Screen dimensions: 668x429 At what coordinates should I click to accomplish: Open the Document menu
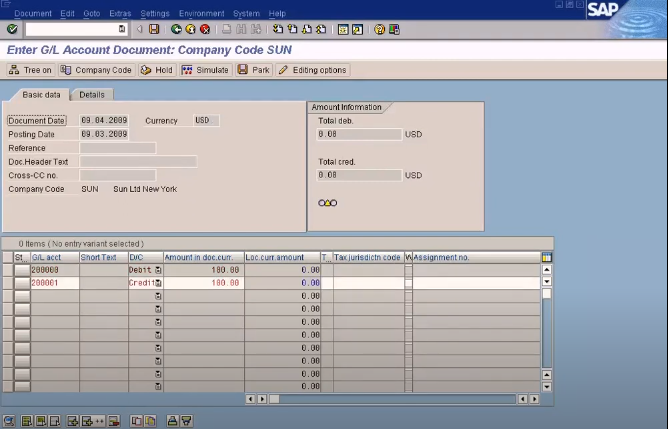[x=33, y=14]
